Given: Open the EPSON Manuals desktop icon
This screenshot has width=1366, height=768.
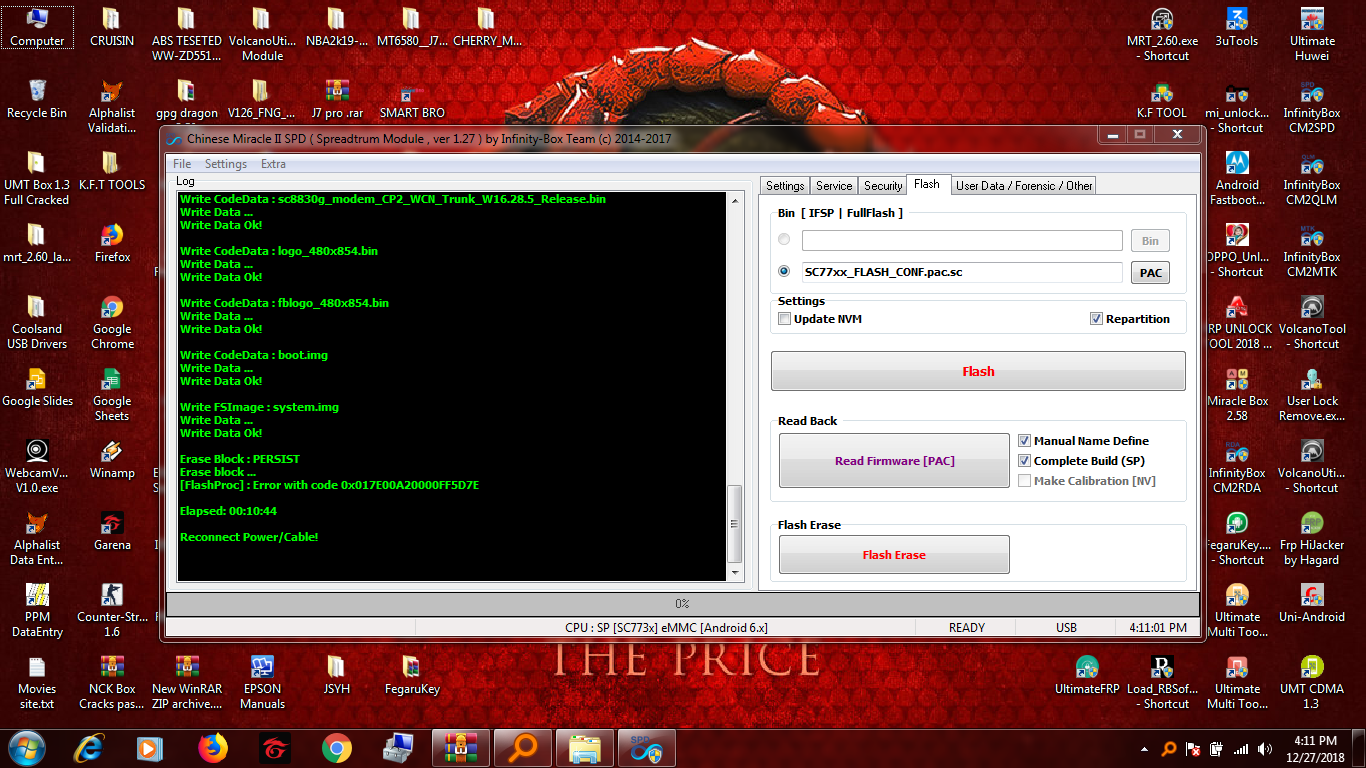Looking at the screenshot, I should [262, 682].
